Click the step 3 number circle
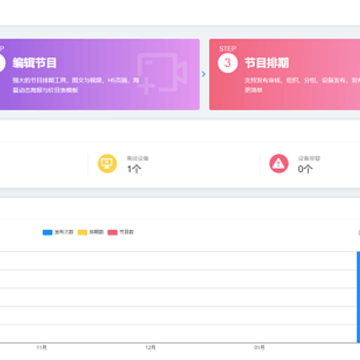This screenshot has width=360, height=360. (227, 63)
